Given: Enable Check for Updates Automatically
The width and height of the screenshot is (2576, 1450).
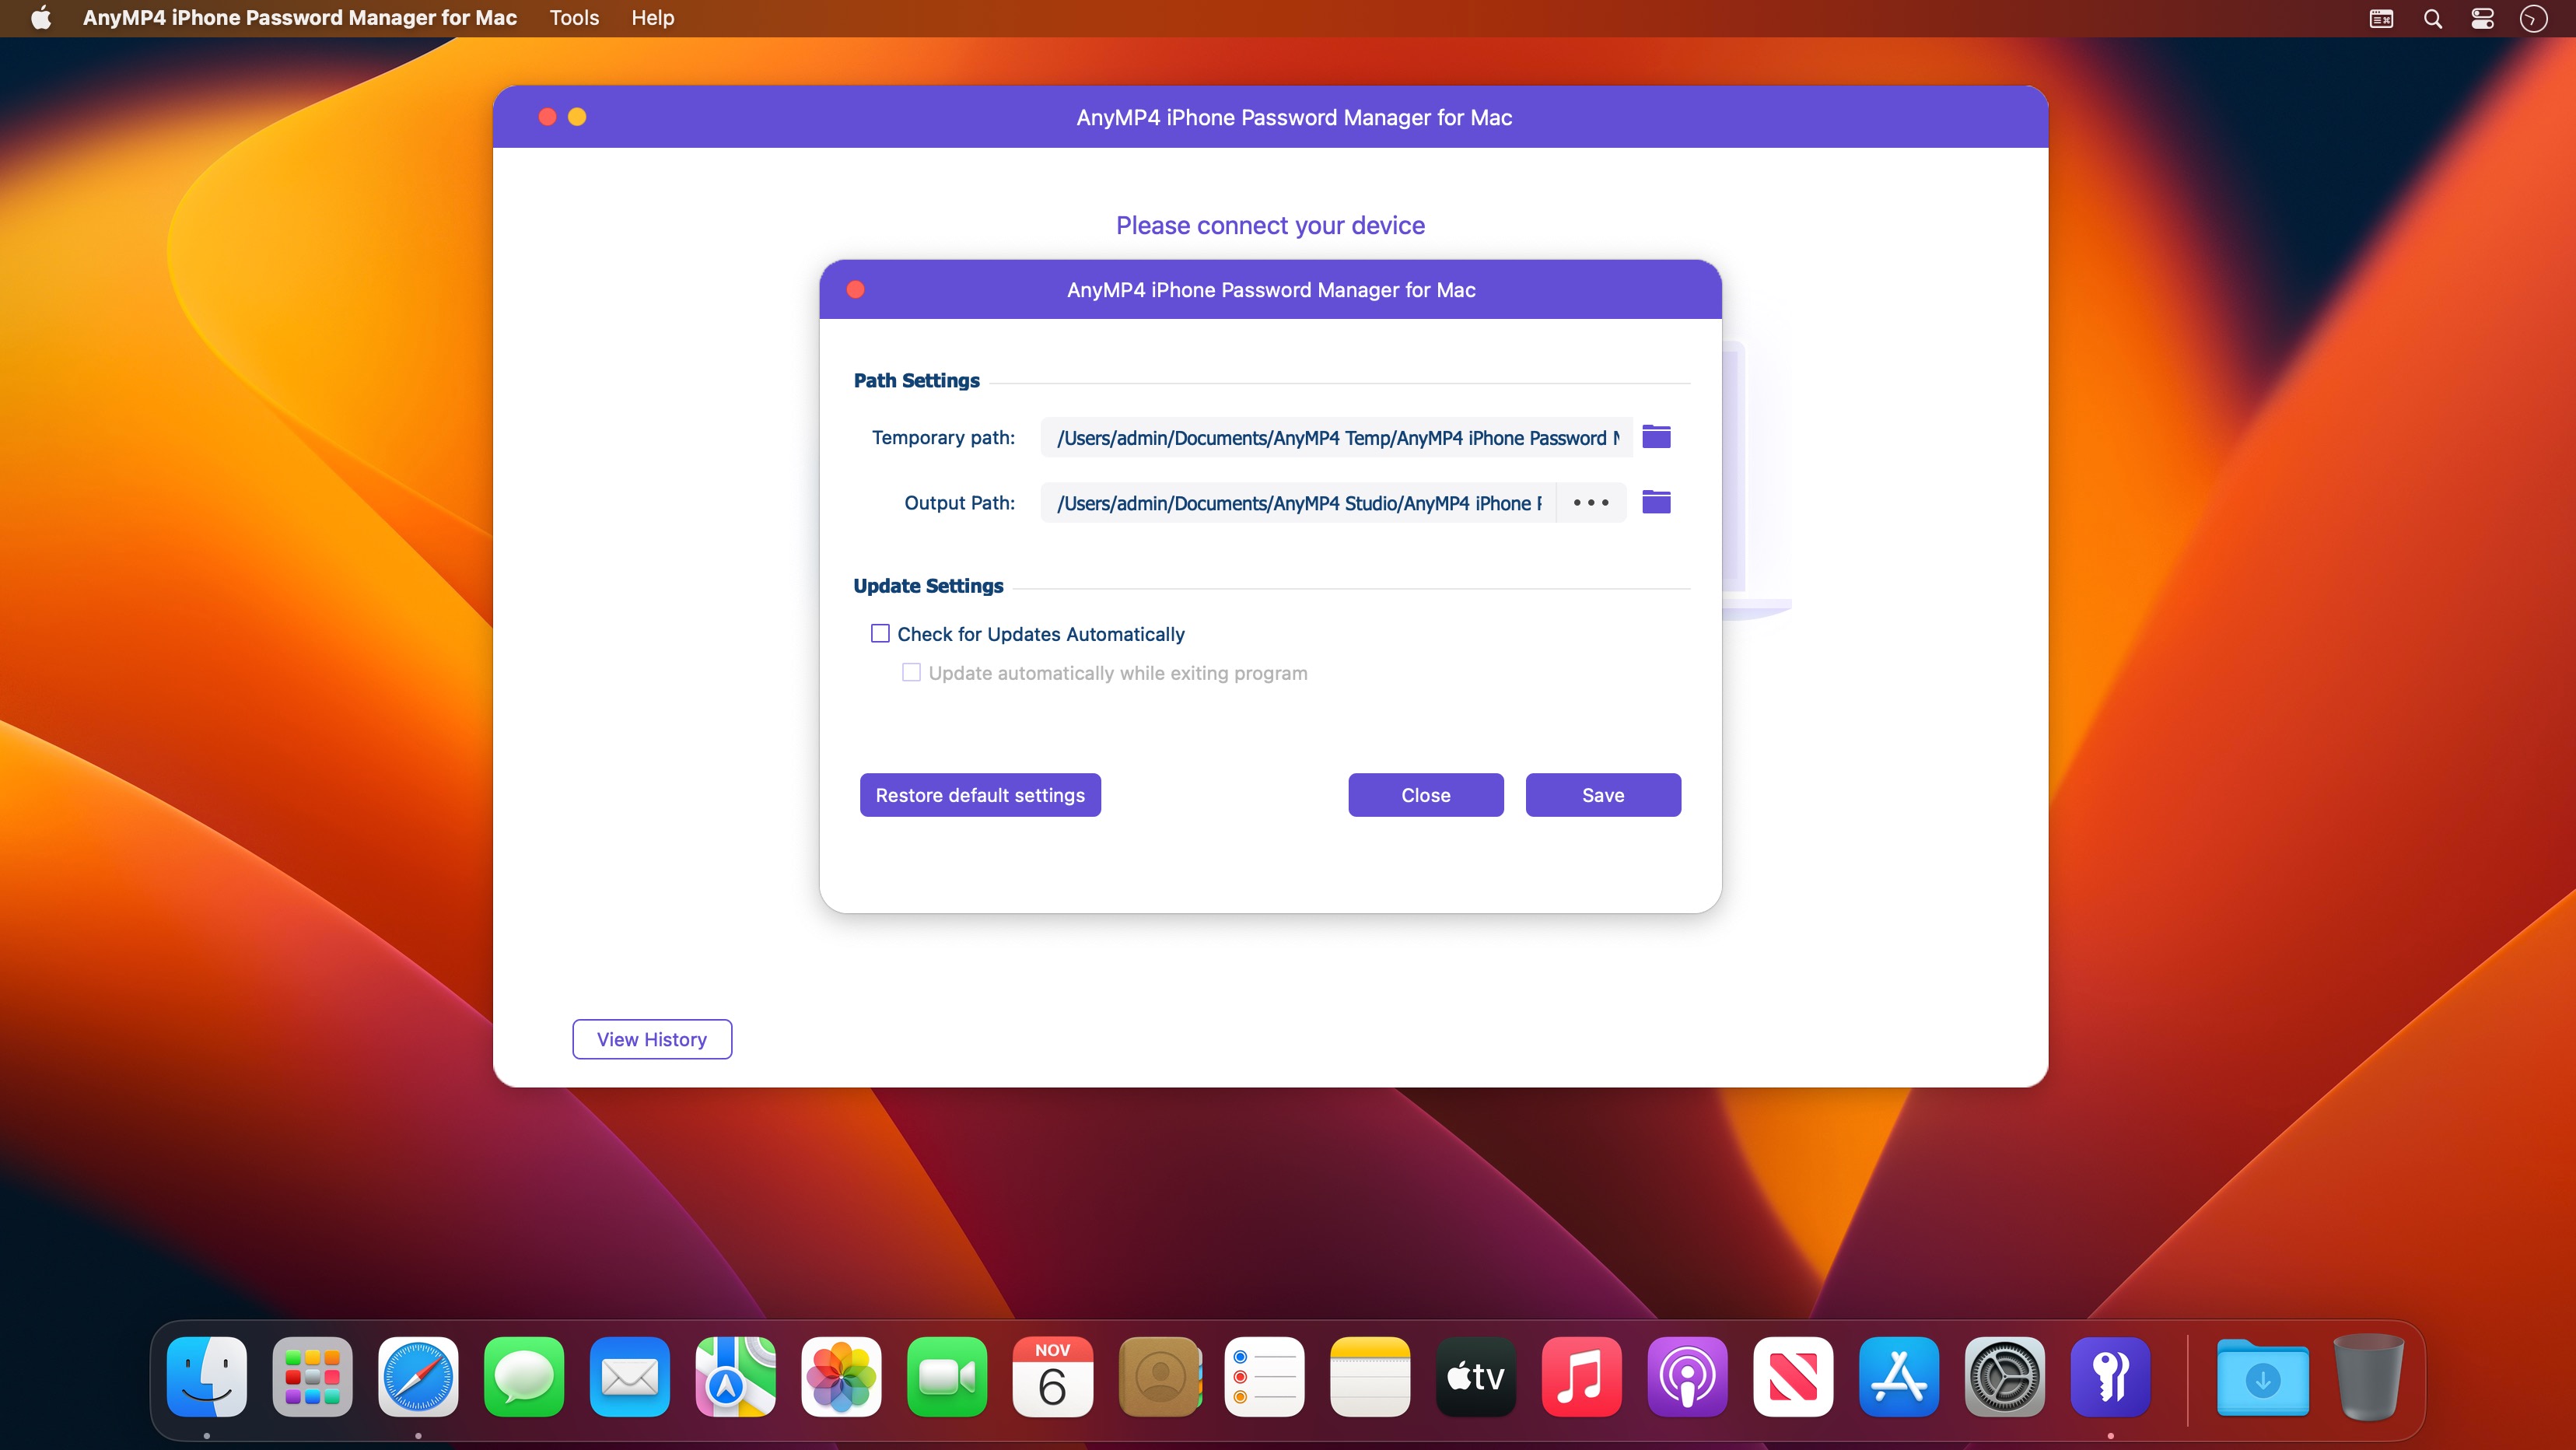Looking at the screenshot, I should [x=880, y=632].
